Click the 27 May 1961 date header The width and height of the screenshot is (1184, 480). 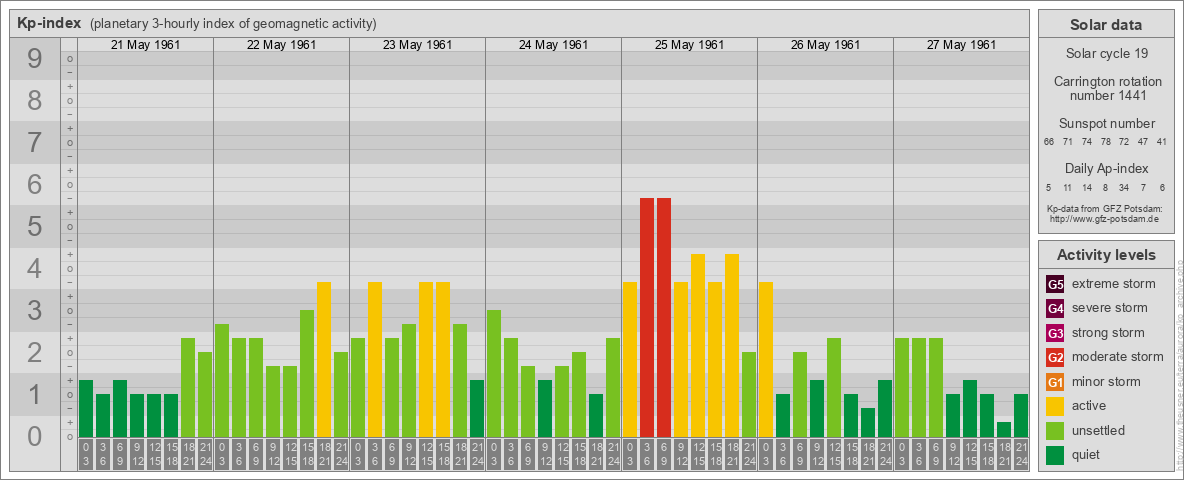pyautogui.click(x=961, y=45)
